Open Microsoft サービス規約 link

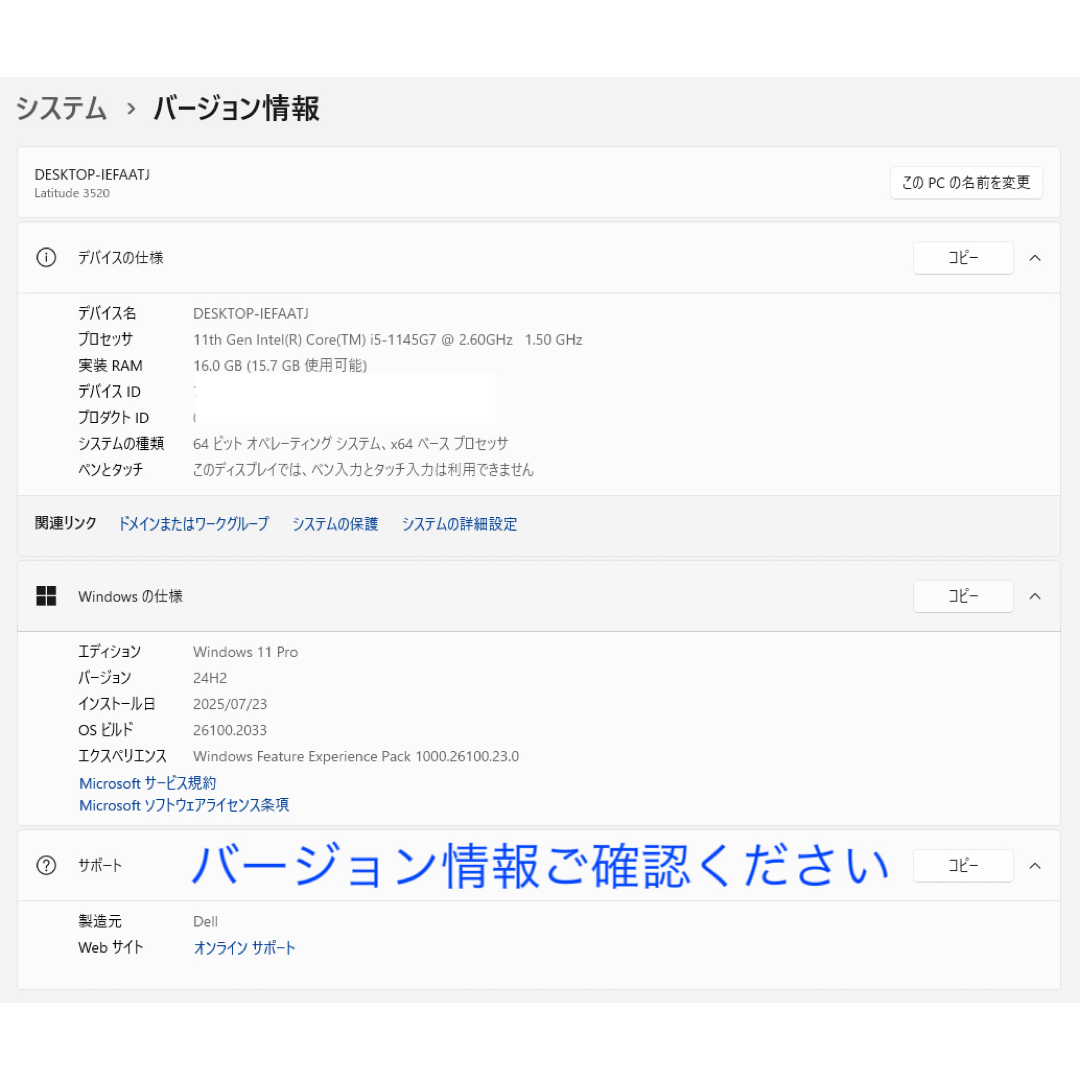pos(147,783)
